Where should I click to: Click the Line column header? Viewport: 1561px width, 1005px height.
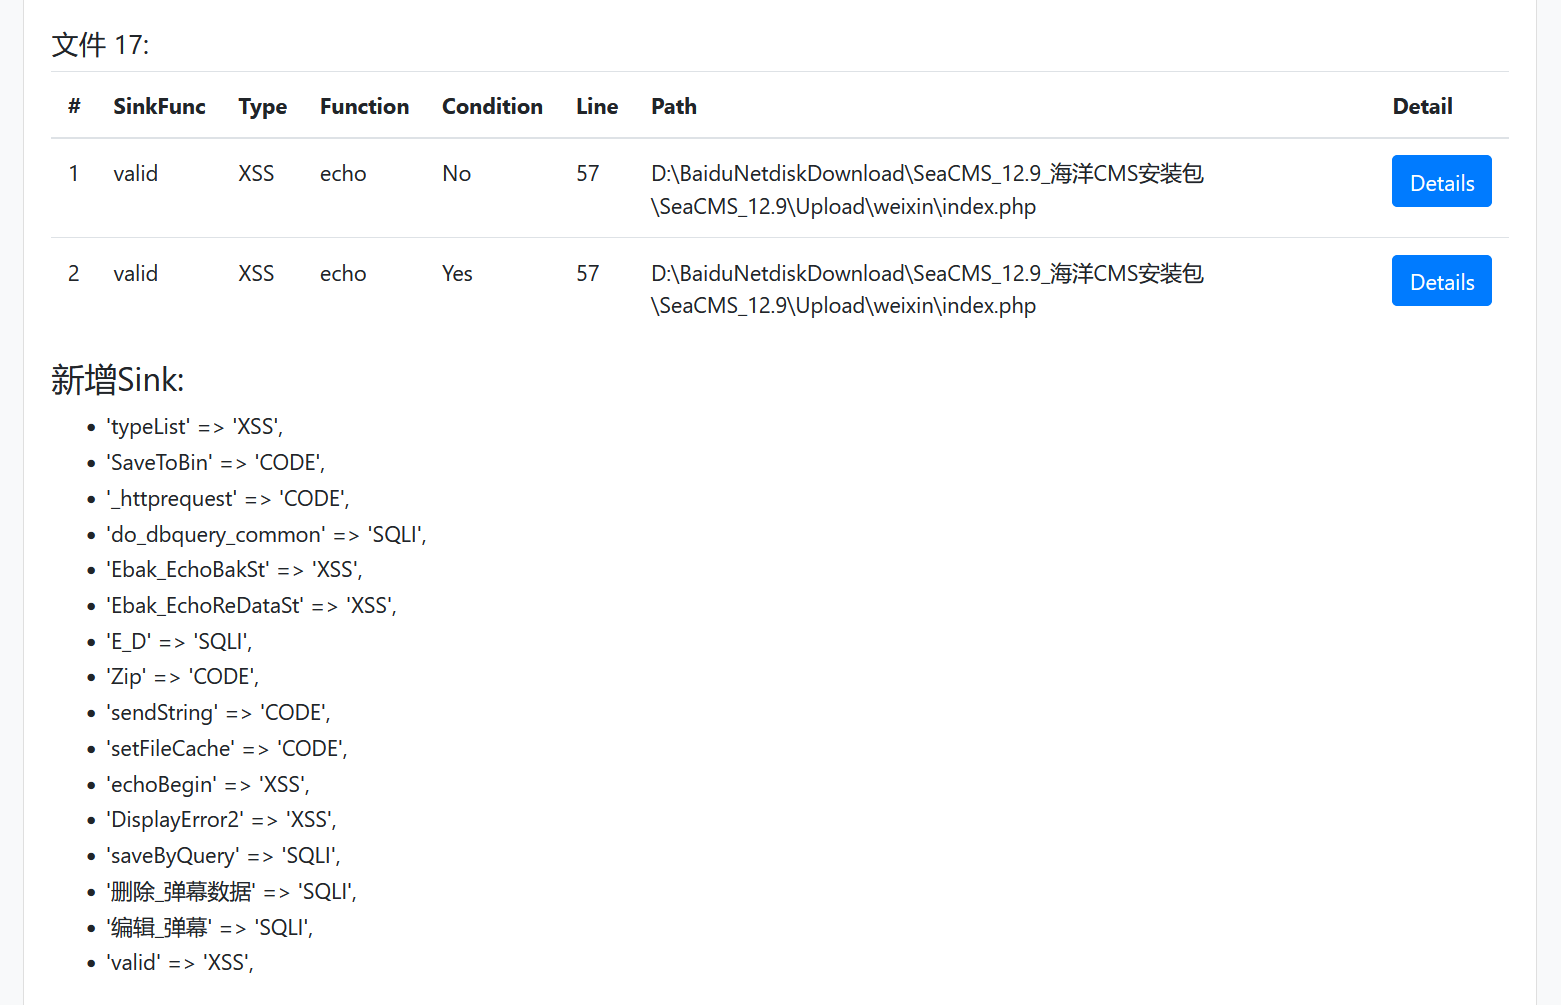click(596, 106)
